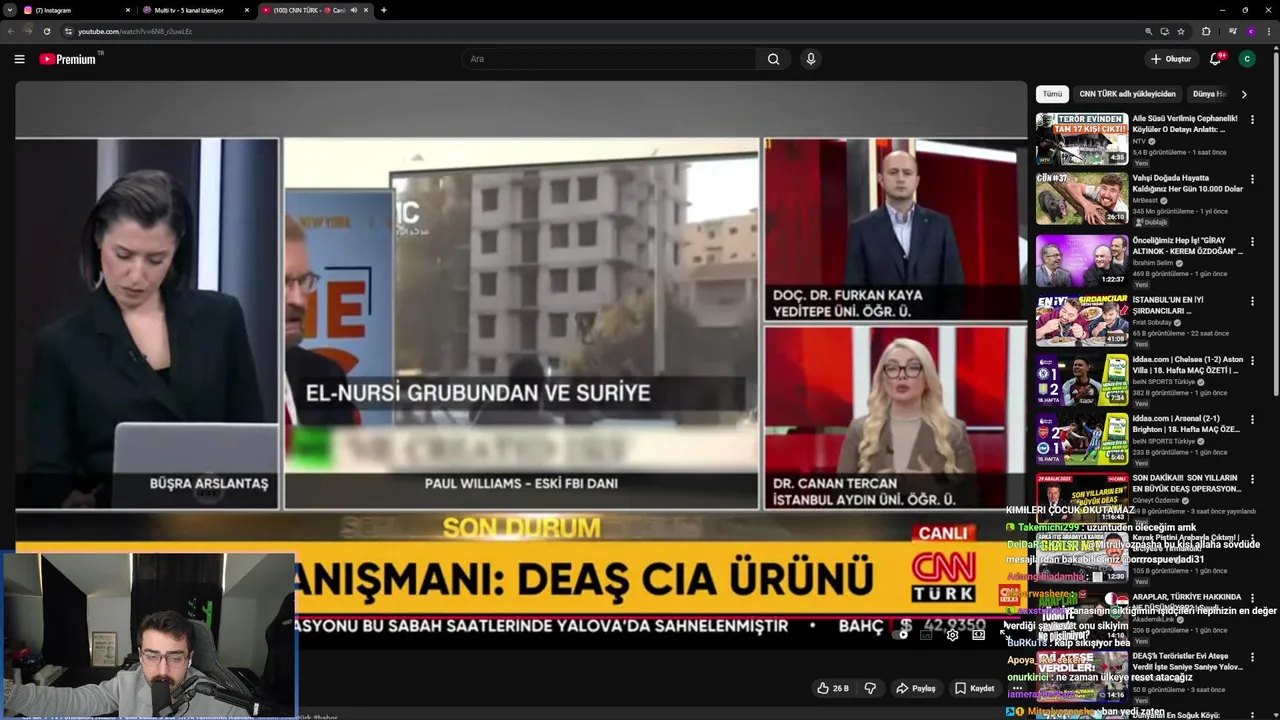The height and width of the screenshot is (720, 1280).
Task: Bookmark this page with the star
Action: coord(1181,31)
